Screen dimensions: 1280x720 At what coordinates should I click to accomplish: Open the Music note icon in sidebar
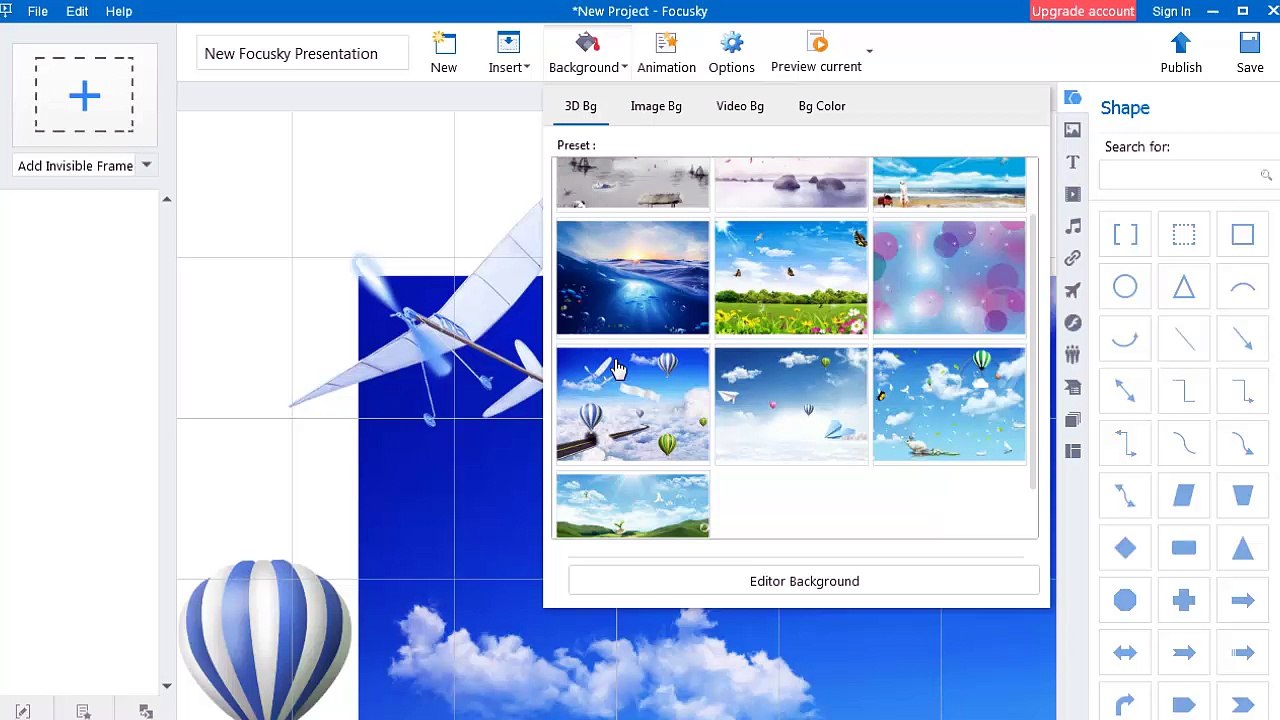click(x=1073, y=226)
